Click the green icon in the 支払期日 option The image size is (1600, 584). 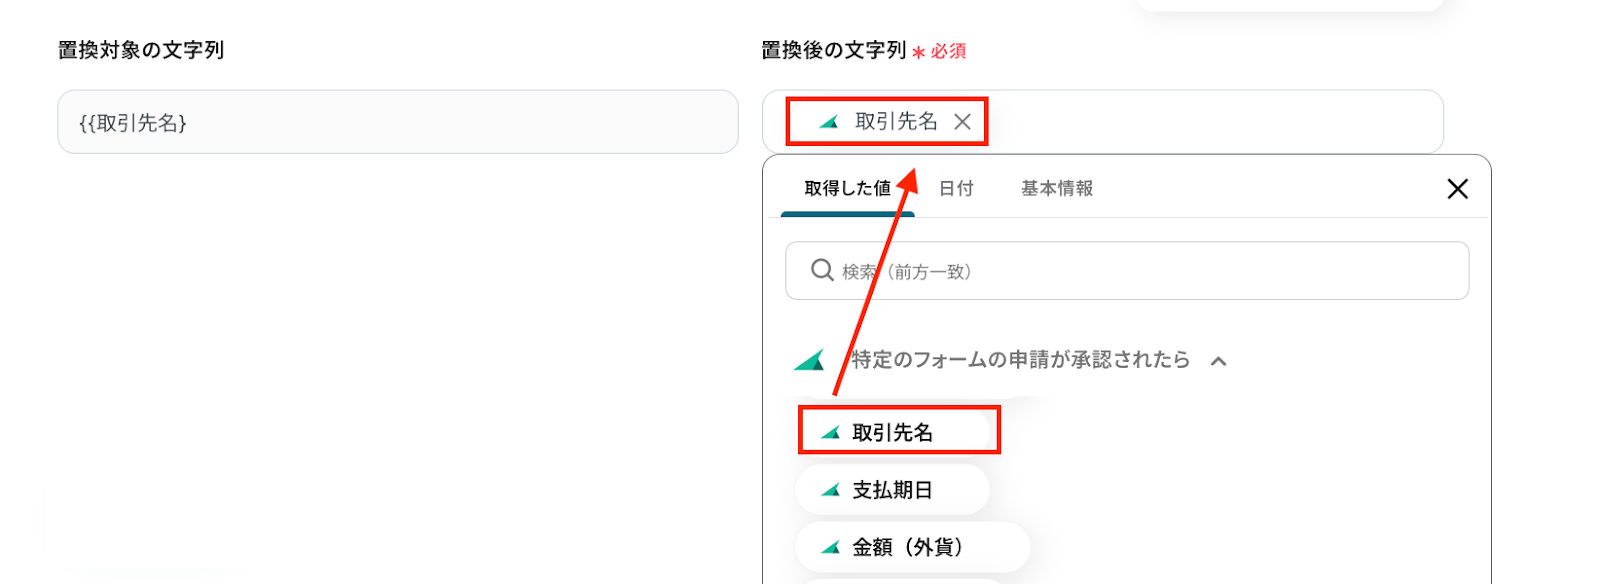tap(830, 490)
